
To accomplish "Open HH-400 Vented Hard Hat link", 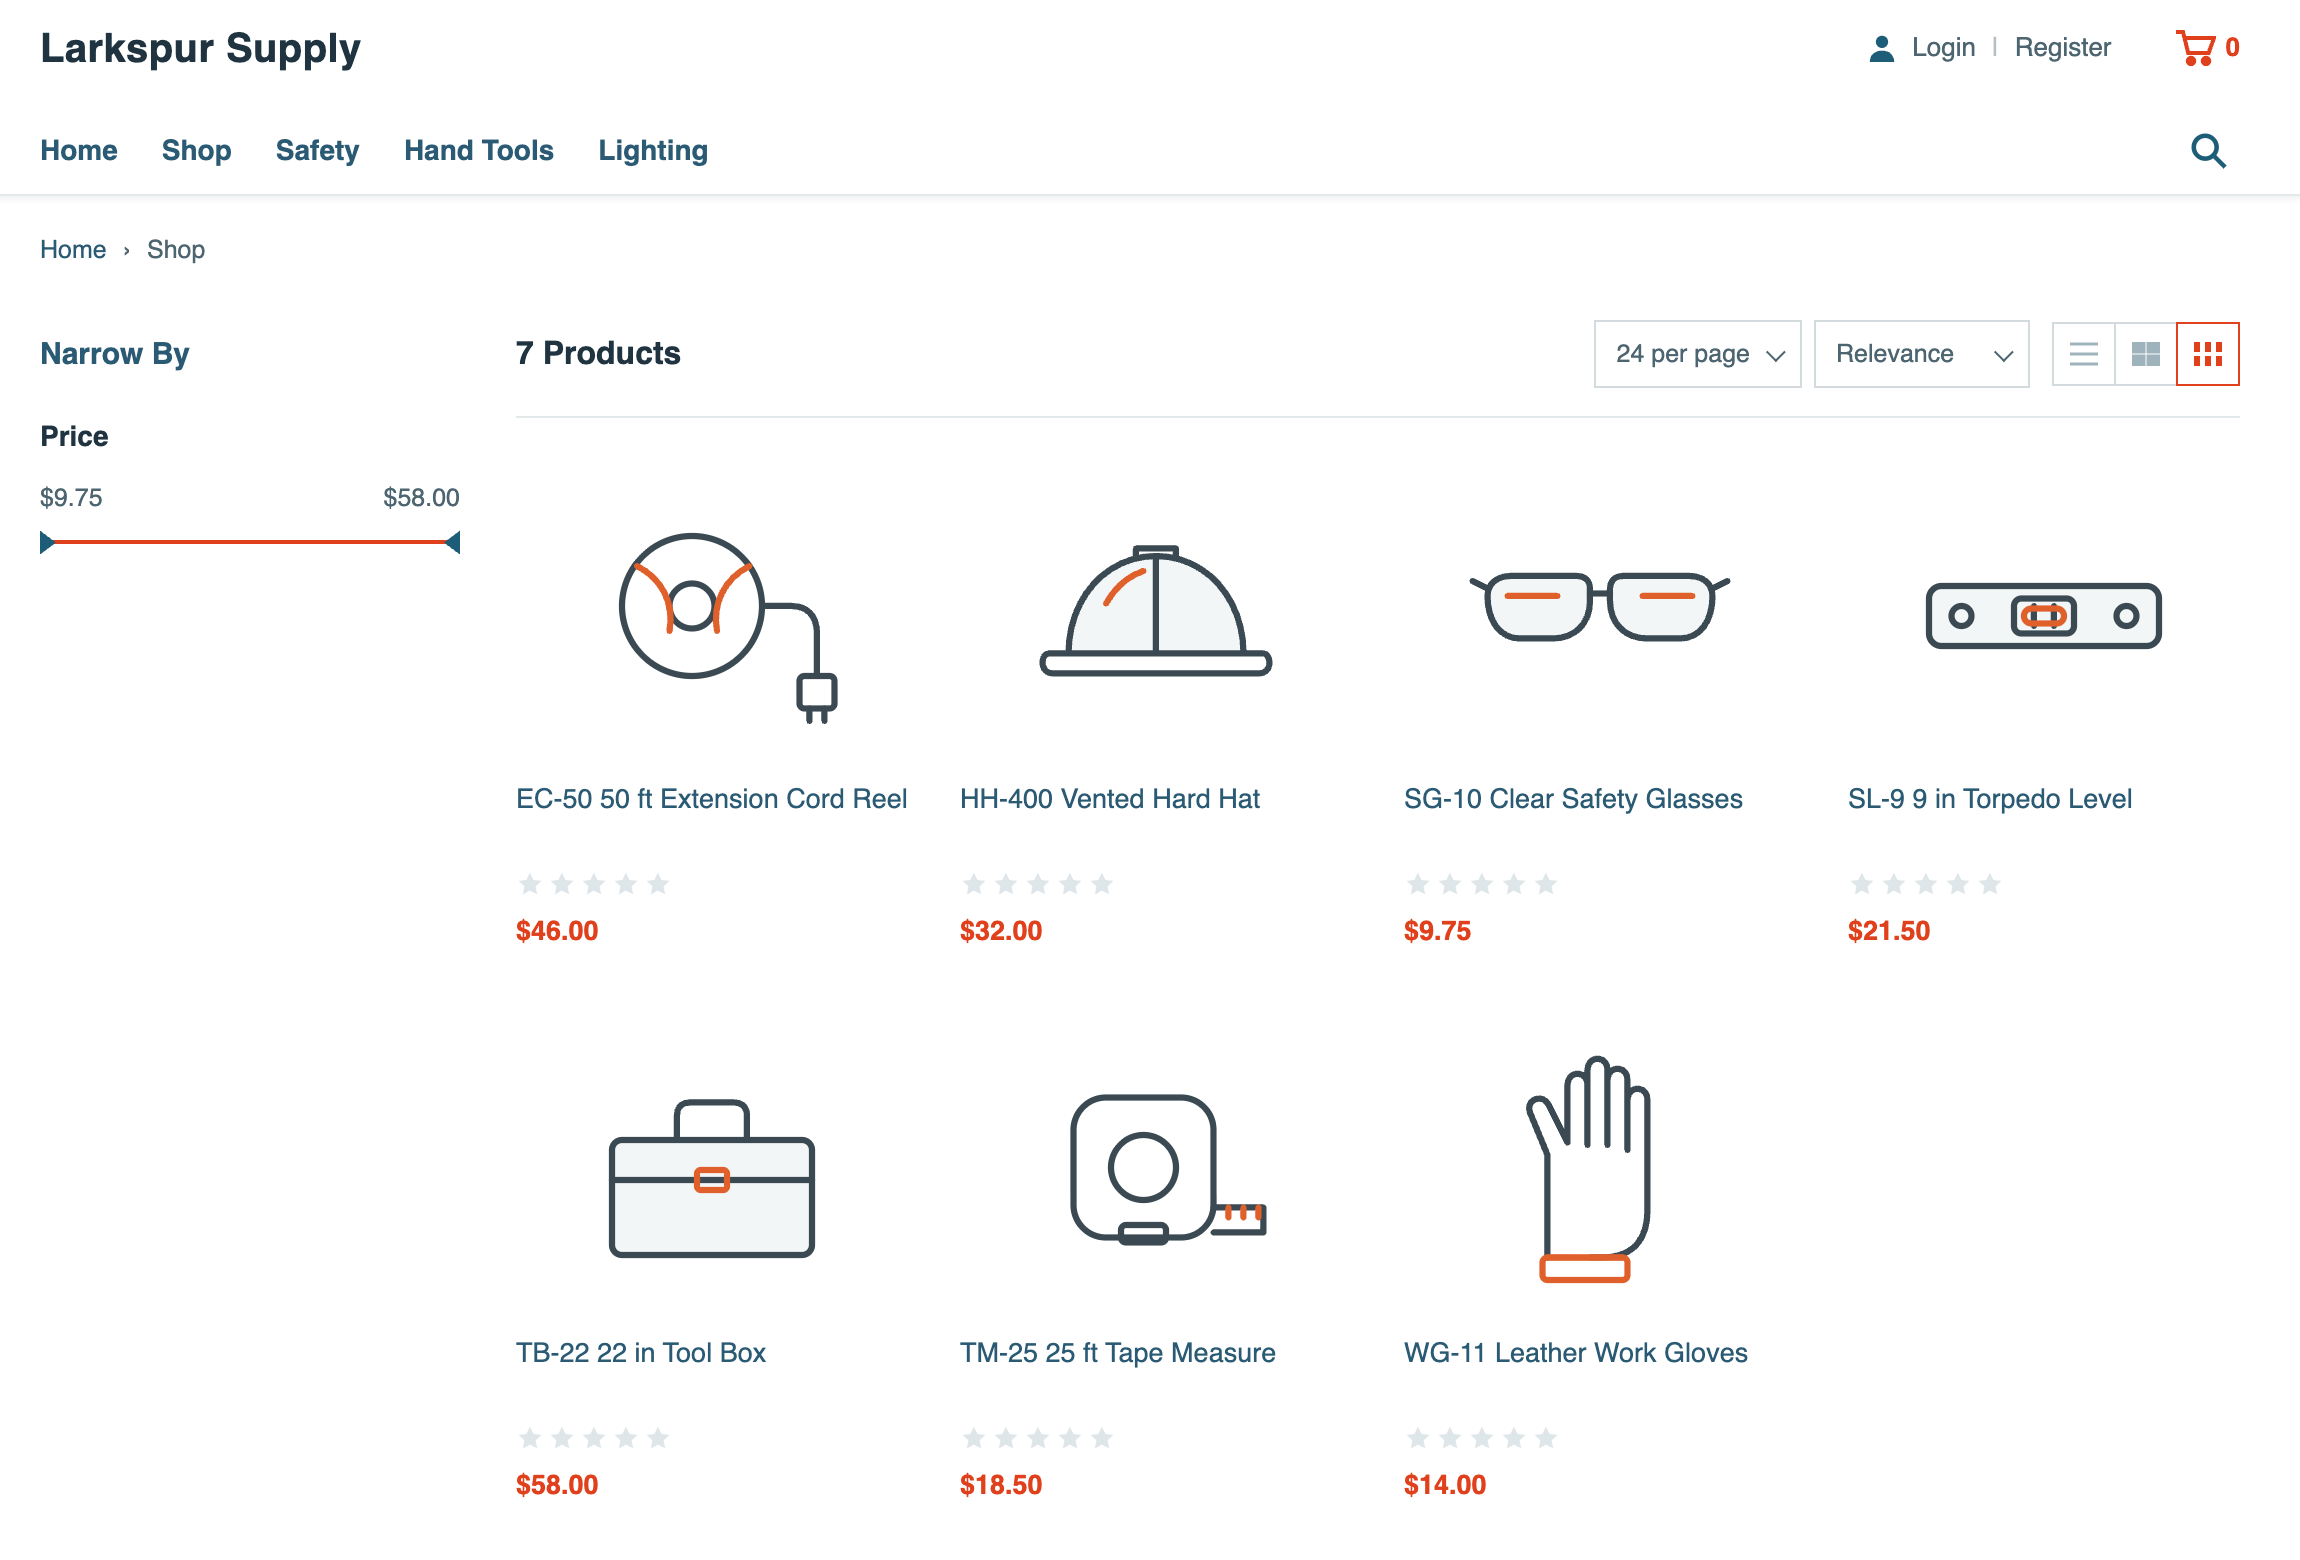I will (x=1110, y=799).
